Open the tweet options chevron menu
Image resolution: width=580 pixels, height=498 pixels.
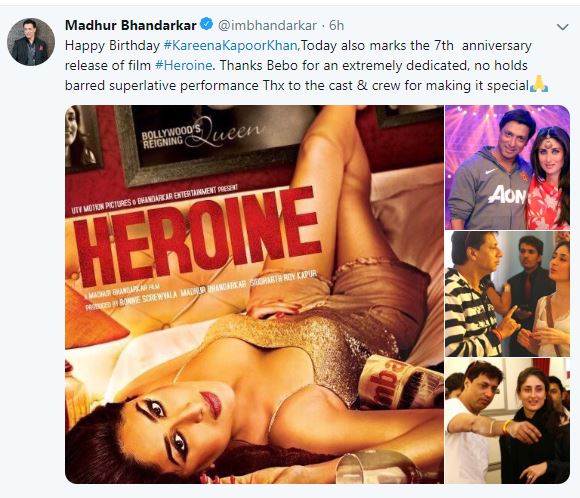click(x=563, y=27)
